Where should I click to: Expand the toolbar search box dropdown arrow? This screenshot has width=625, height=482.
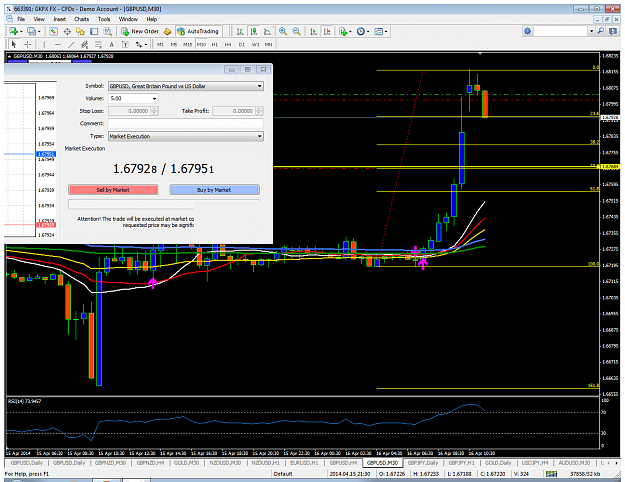point(591,31)
